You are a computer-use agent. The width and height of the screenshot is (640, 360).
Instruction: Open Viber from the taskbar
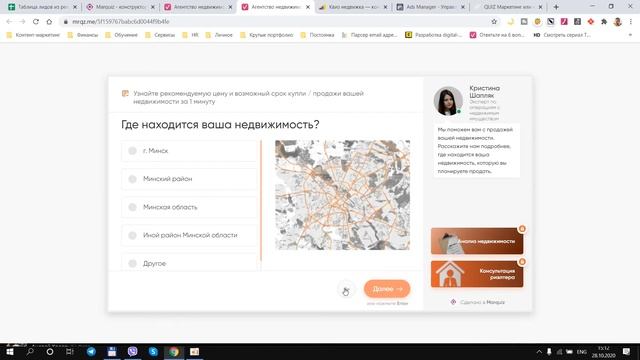coord(132,351)
